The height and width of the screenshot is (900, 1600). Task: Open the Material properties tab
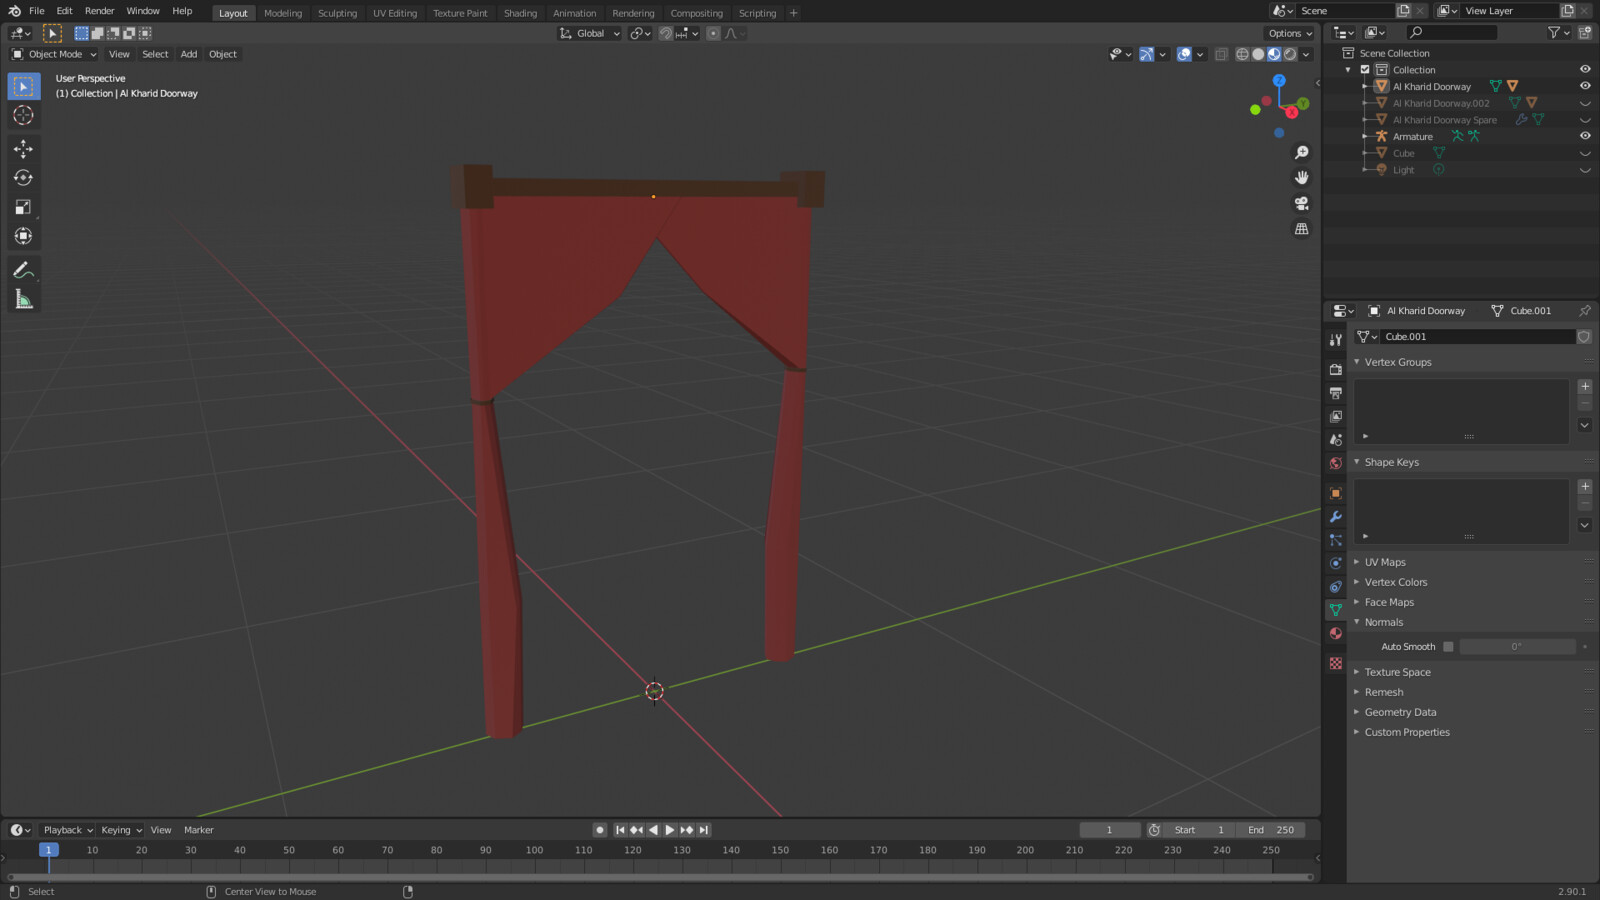1336,633
